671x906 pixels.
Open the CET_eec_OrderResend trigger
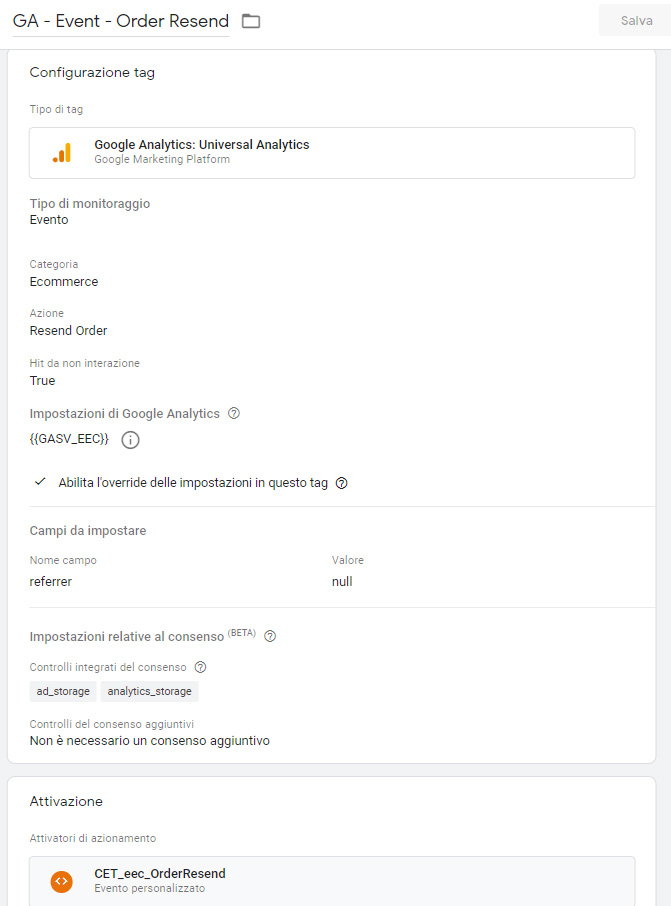[332, 881]
